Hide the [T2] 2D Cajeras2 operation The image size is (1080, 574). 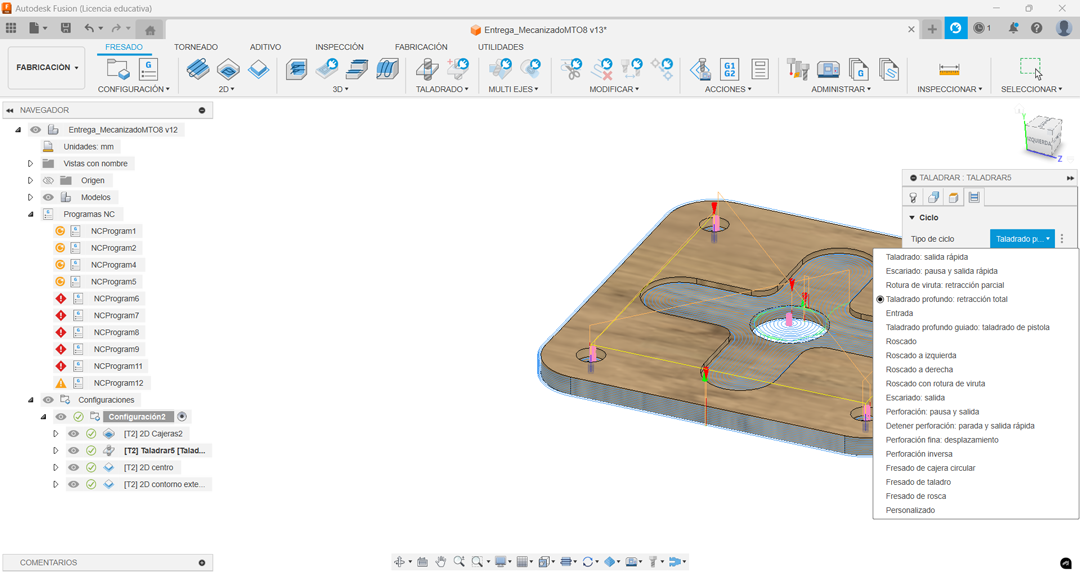pos(74,433)
